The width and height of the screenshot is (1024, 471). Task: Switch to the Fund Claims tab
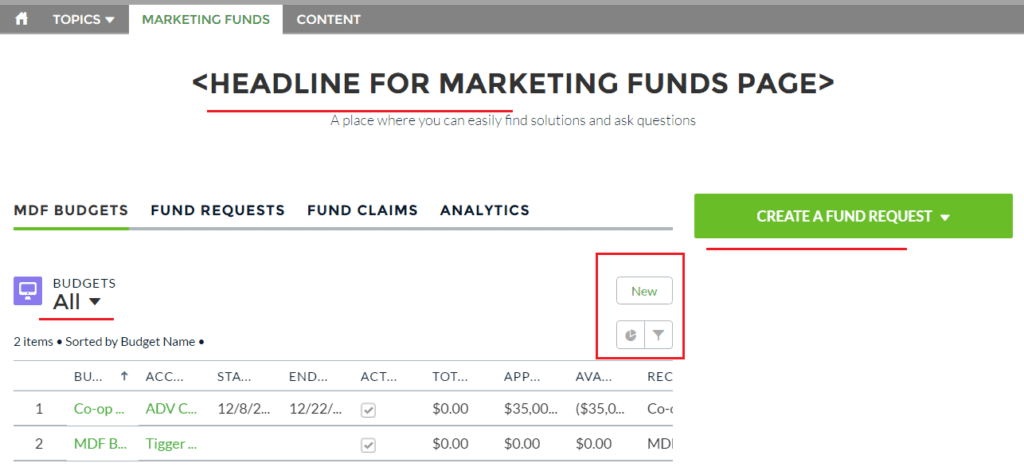click(362, 210)
